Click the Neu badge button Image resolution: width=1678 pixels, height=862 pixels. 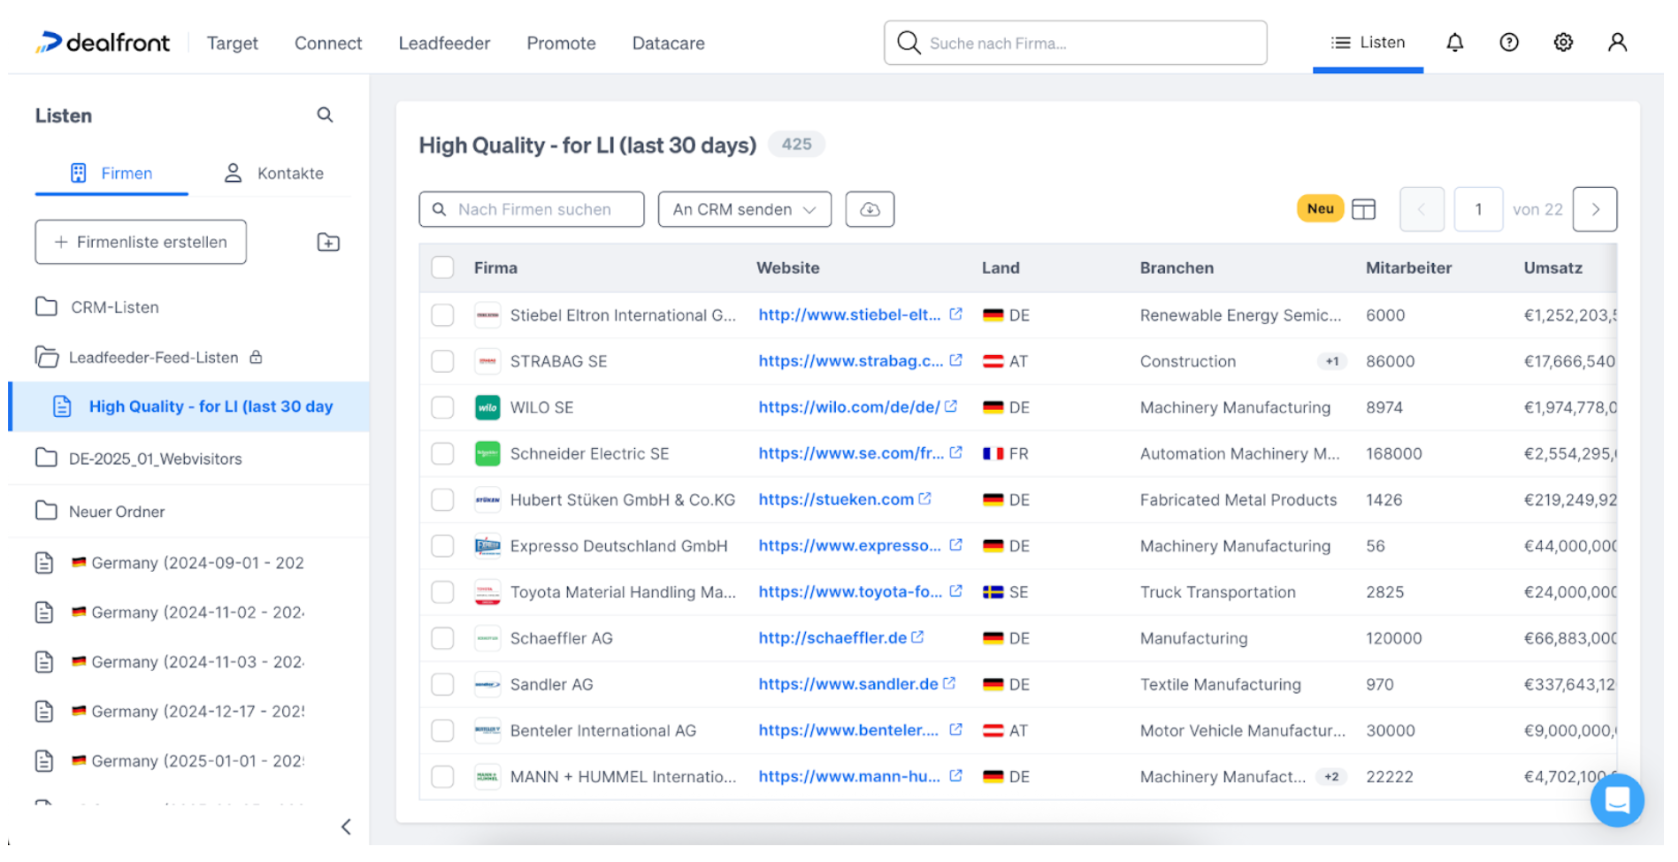[x=1320, y=208]
